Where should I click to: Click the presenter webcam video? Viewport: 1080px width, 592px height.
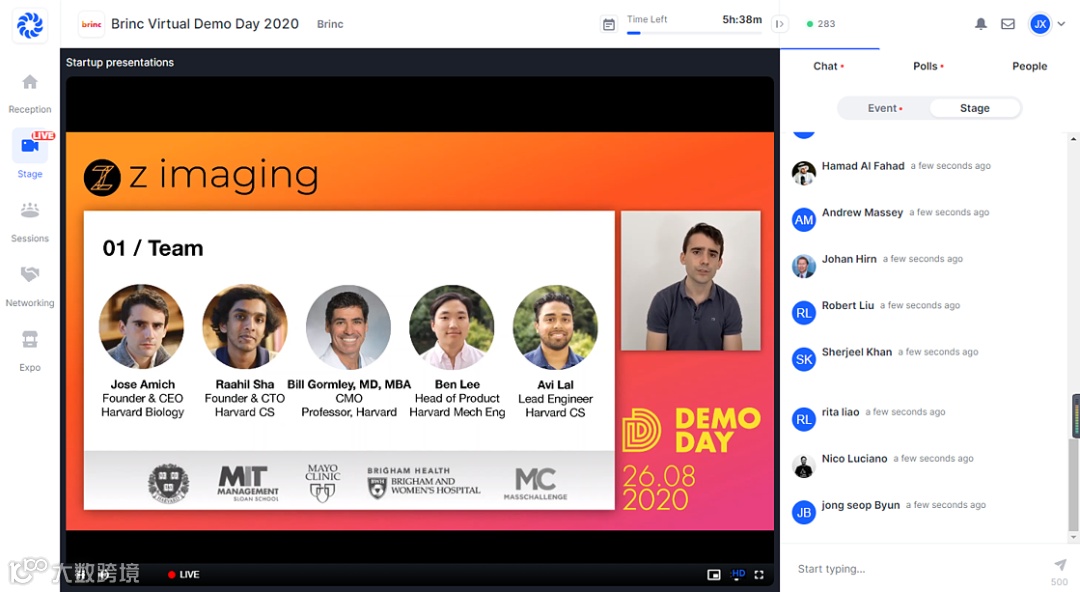tap(691, 280)
